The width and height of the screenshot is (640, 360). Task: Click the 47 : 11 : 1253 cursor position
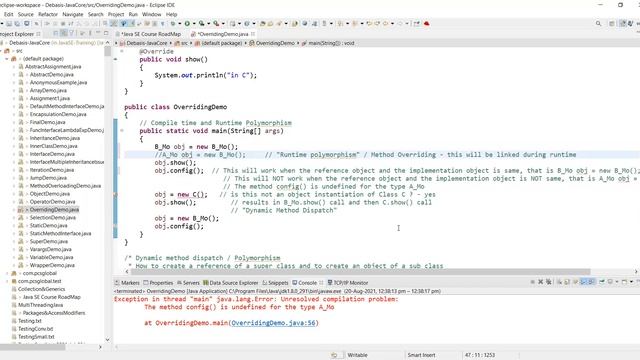click(x=480, y=355)
